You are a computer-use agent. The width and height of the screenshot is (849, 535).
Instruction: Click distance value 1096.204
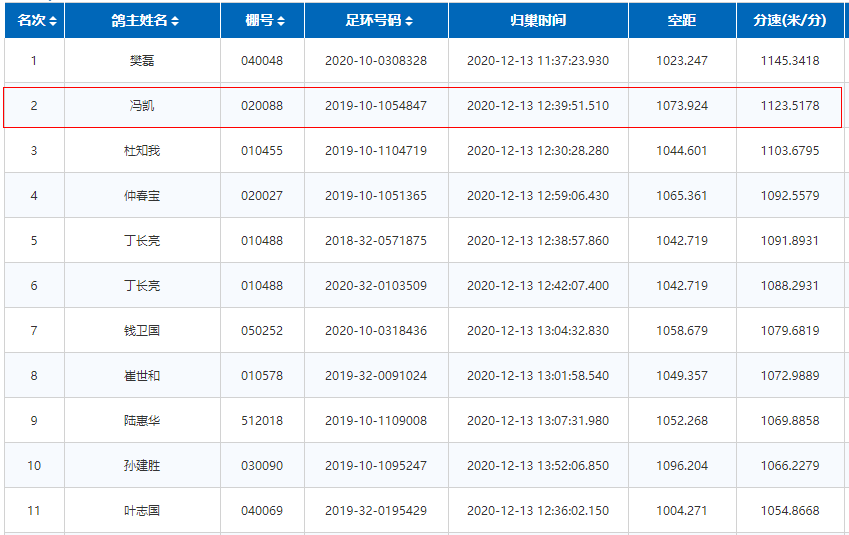coord(682,465)
